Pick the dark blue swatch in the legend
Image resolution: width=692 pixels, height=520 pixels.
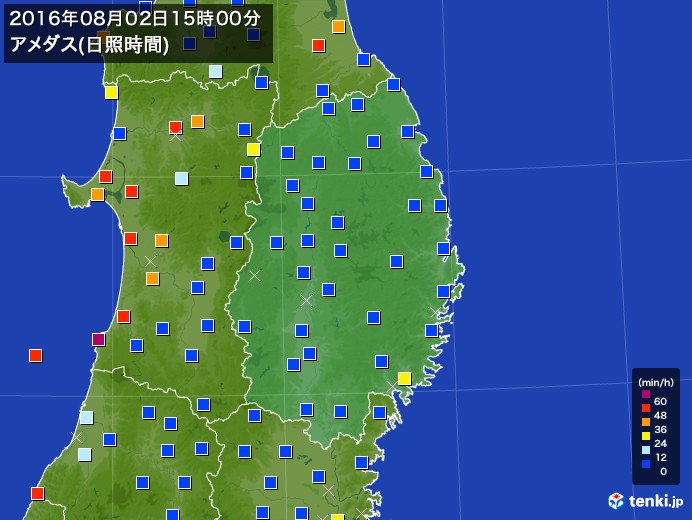point(646,464)
